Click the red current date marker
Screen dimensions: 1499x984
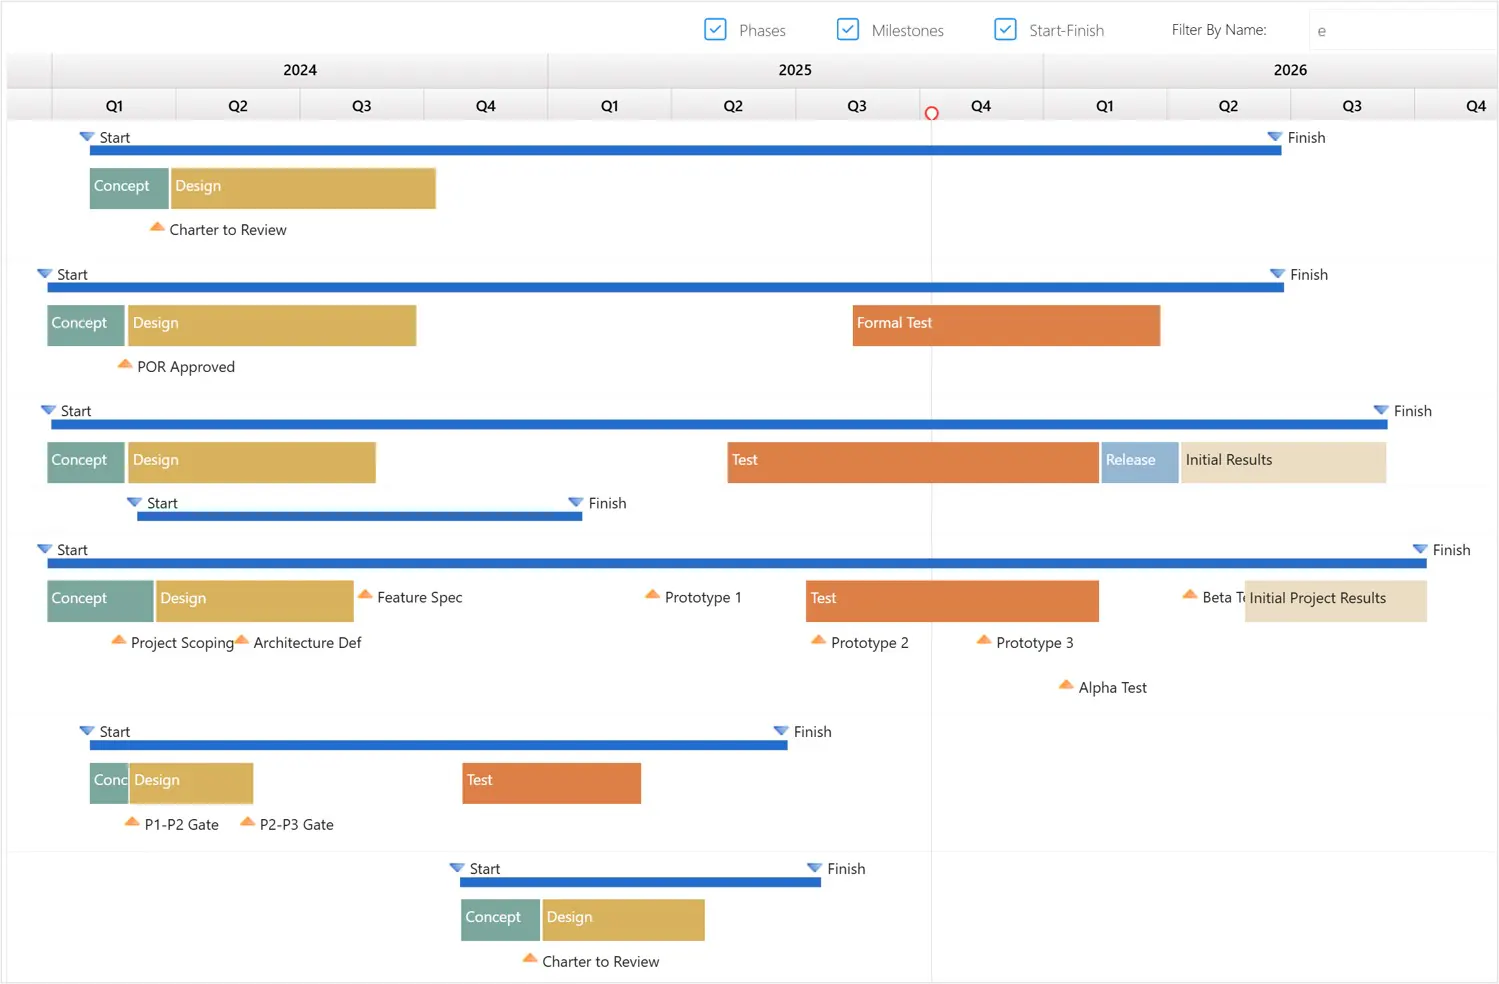(x=931, y=113)
